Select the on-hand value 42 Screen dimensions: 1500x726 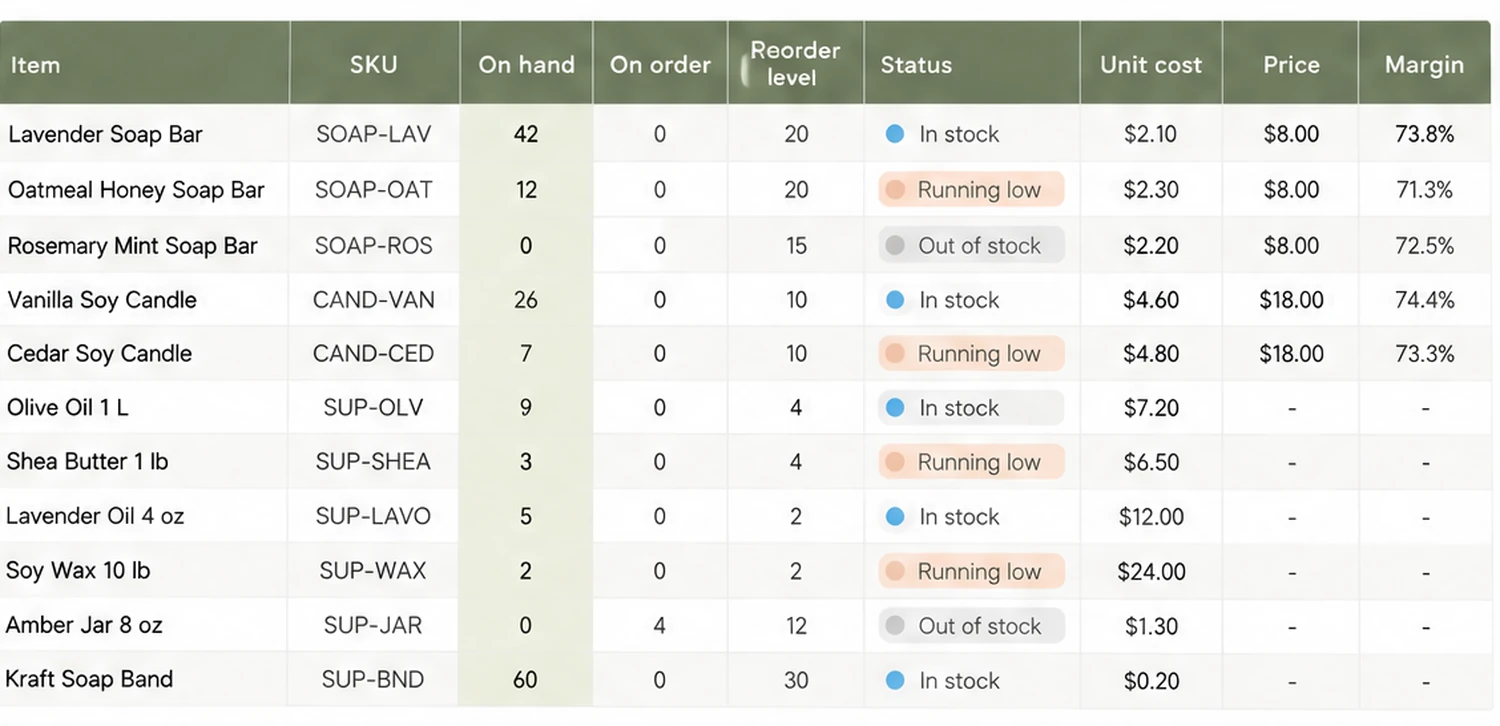click(526, 134)
